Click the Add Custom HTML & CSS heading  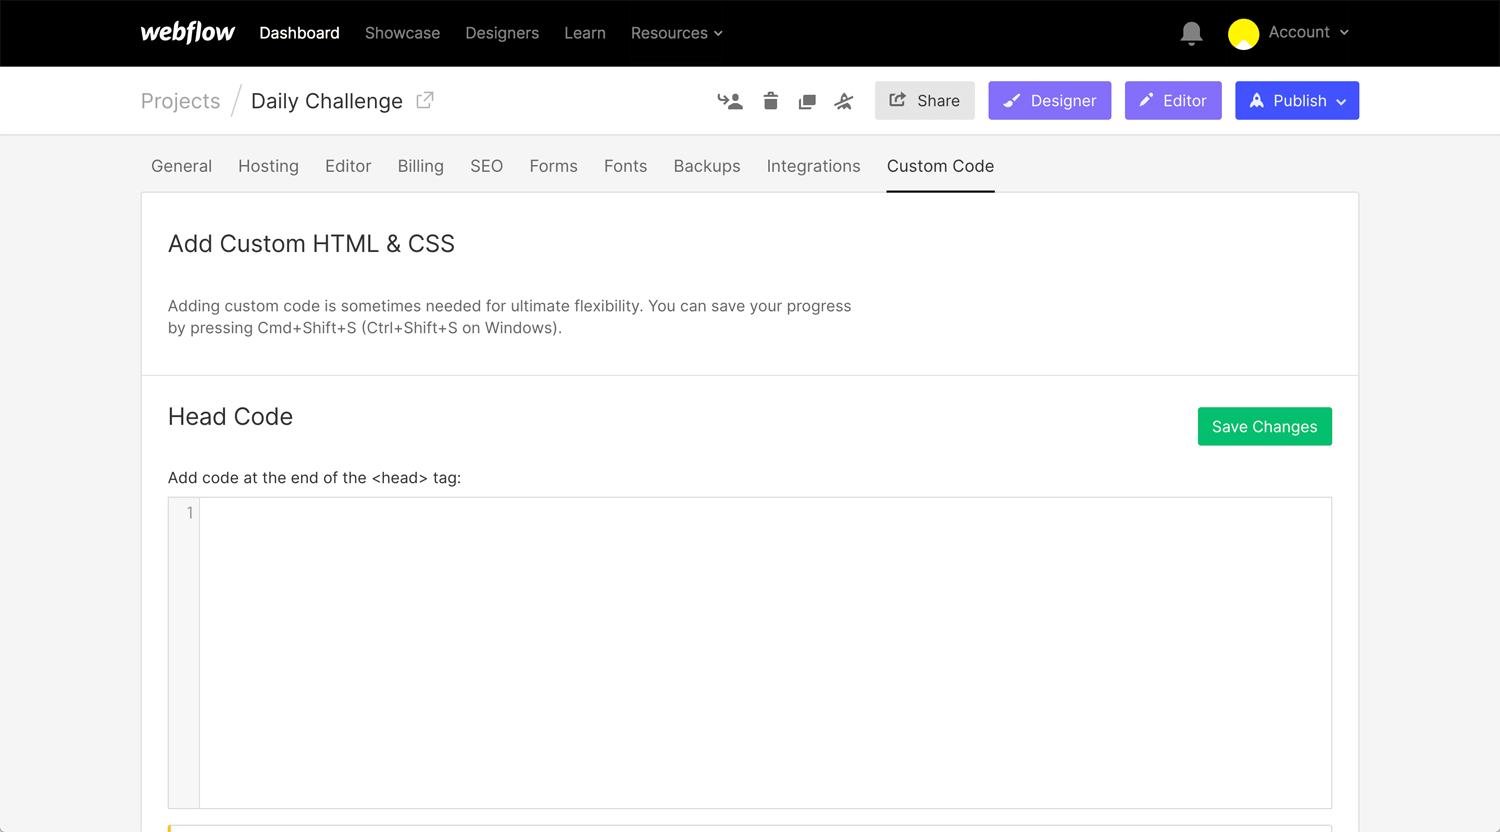coord(311,244)
